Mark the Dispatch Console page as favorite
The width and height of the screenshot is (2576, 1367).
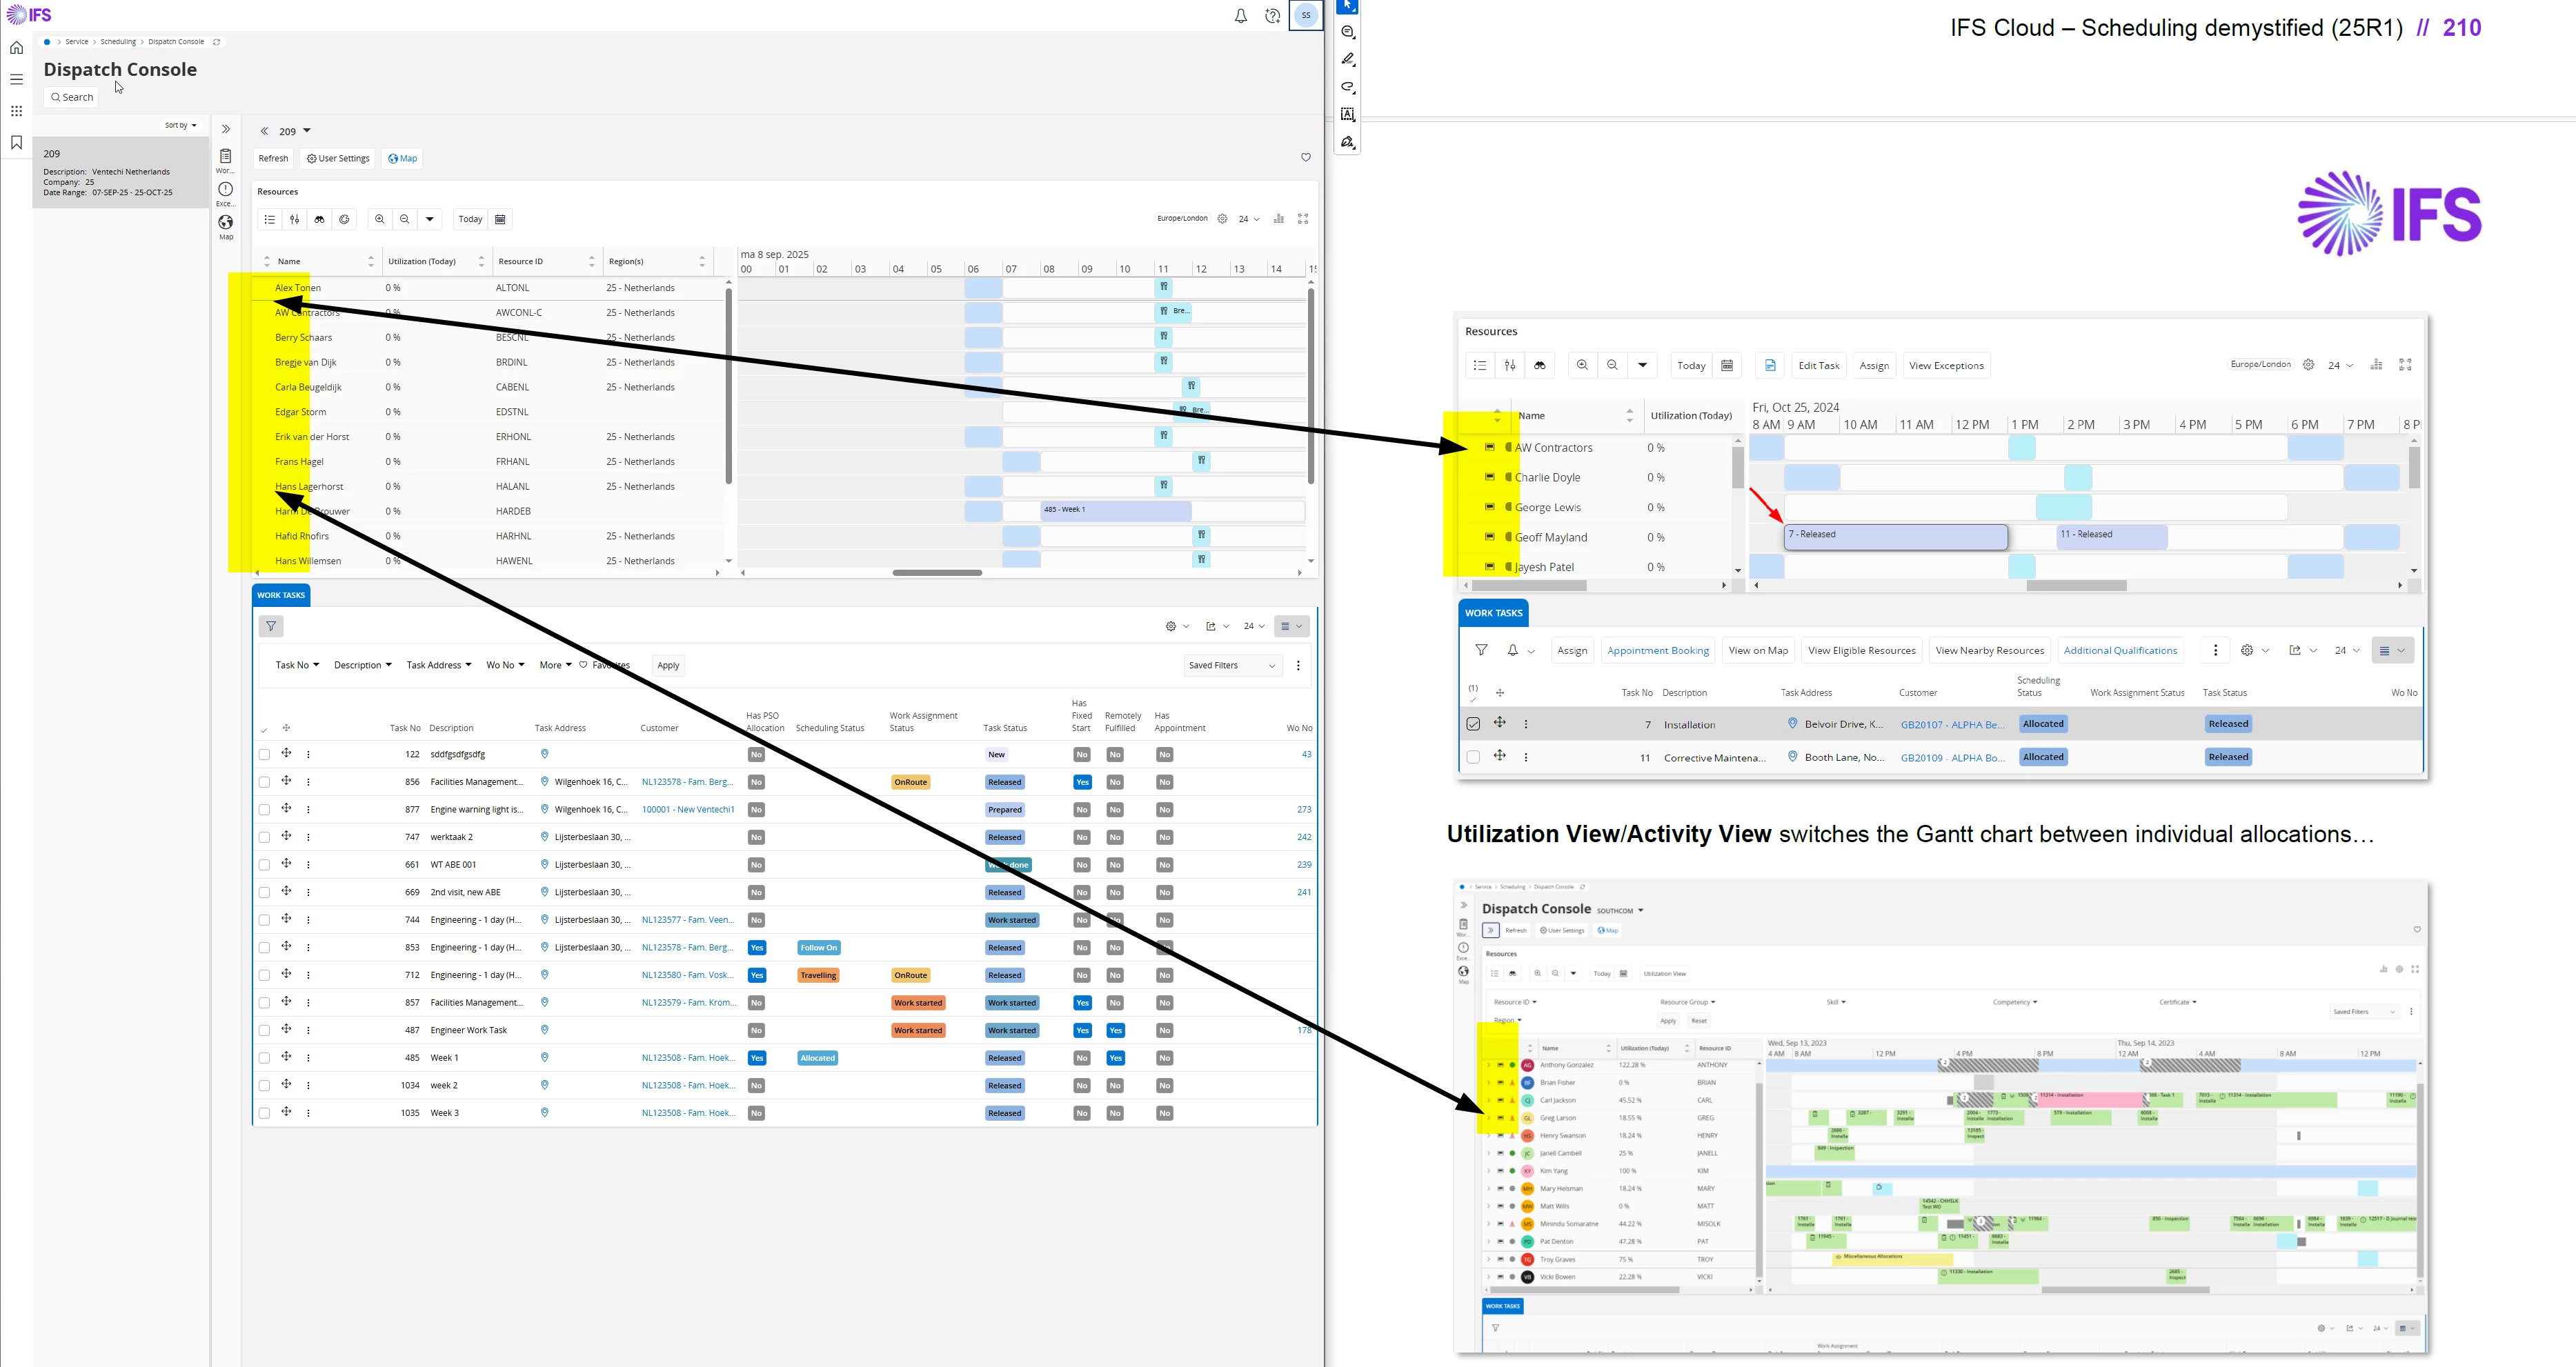pyautogui.click(x=1305, y=157)
